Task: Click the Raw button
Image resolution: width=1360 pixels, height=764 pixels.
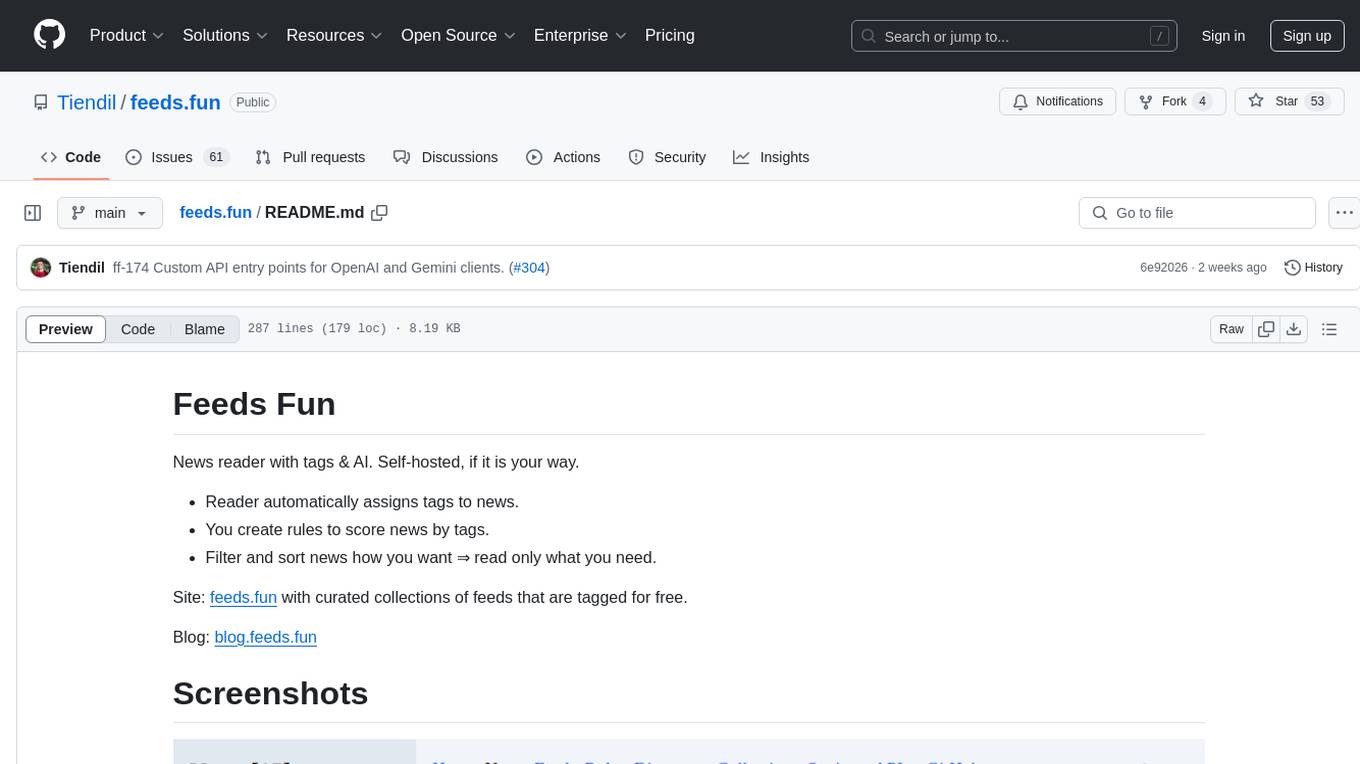Action: (x=1231, y=329)
